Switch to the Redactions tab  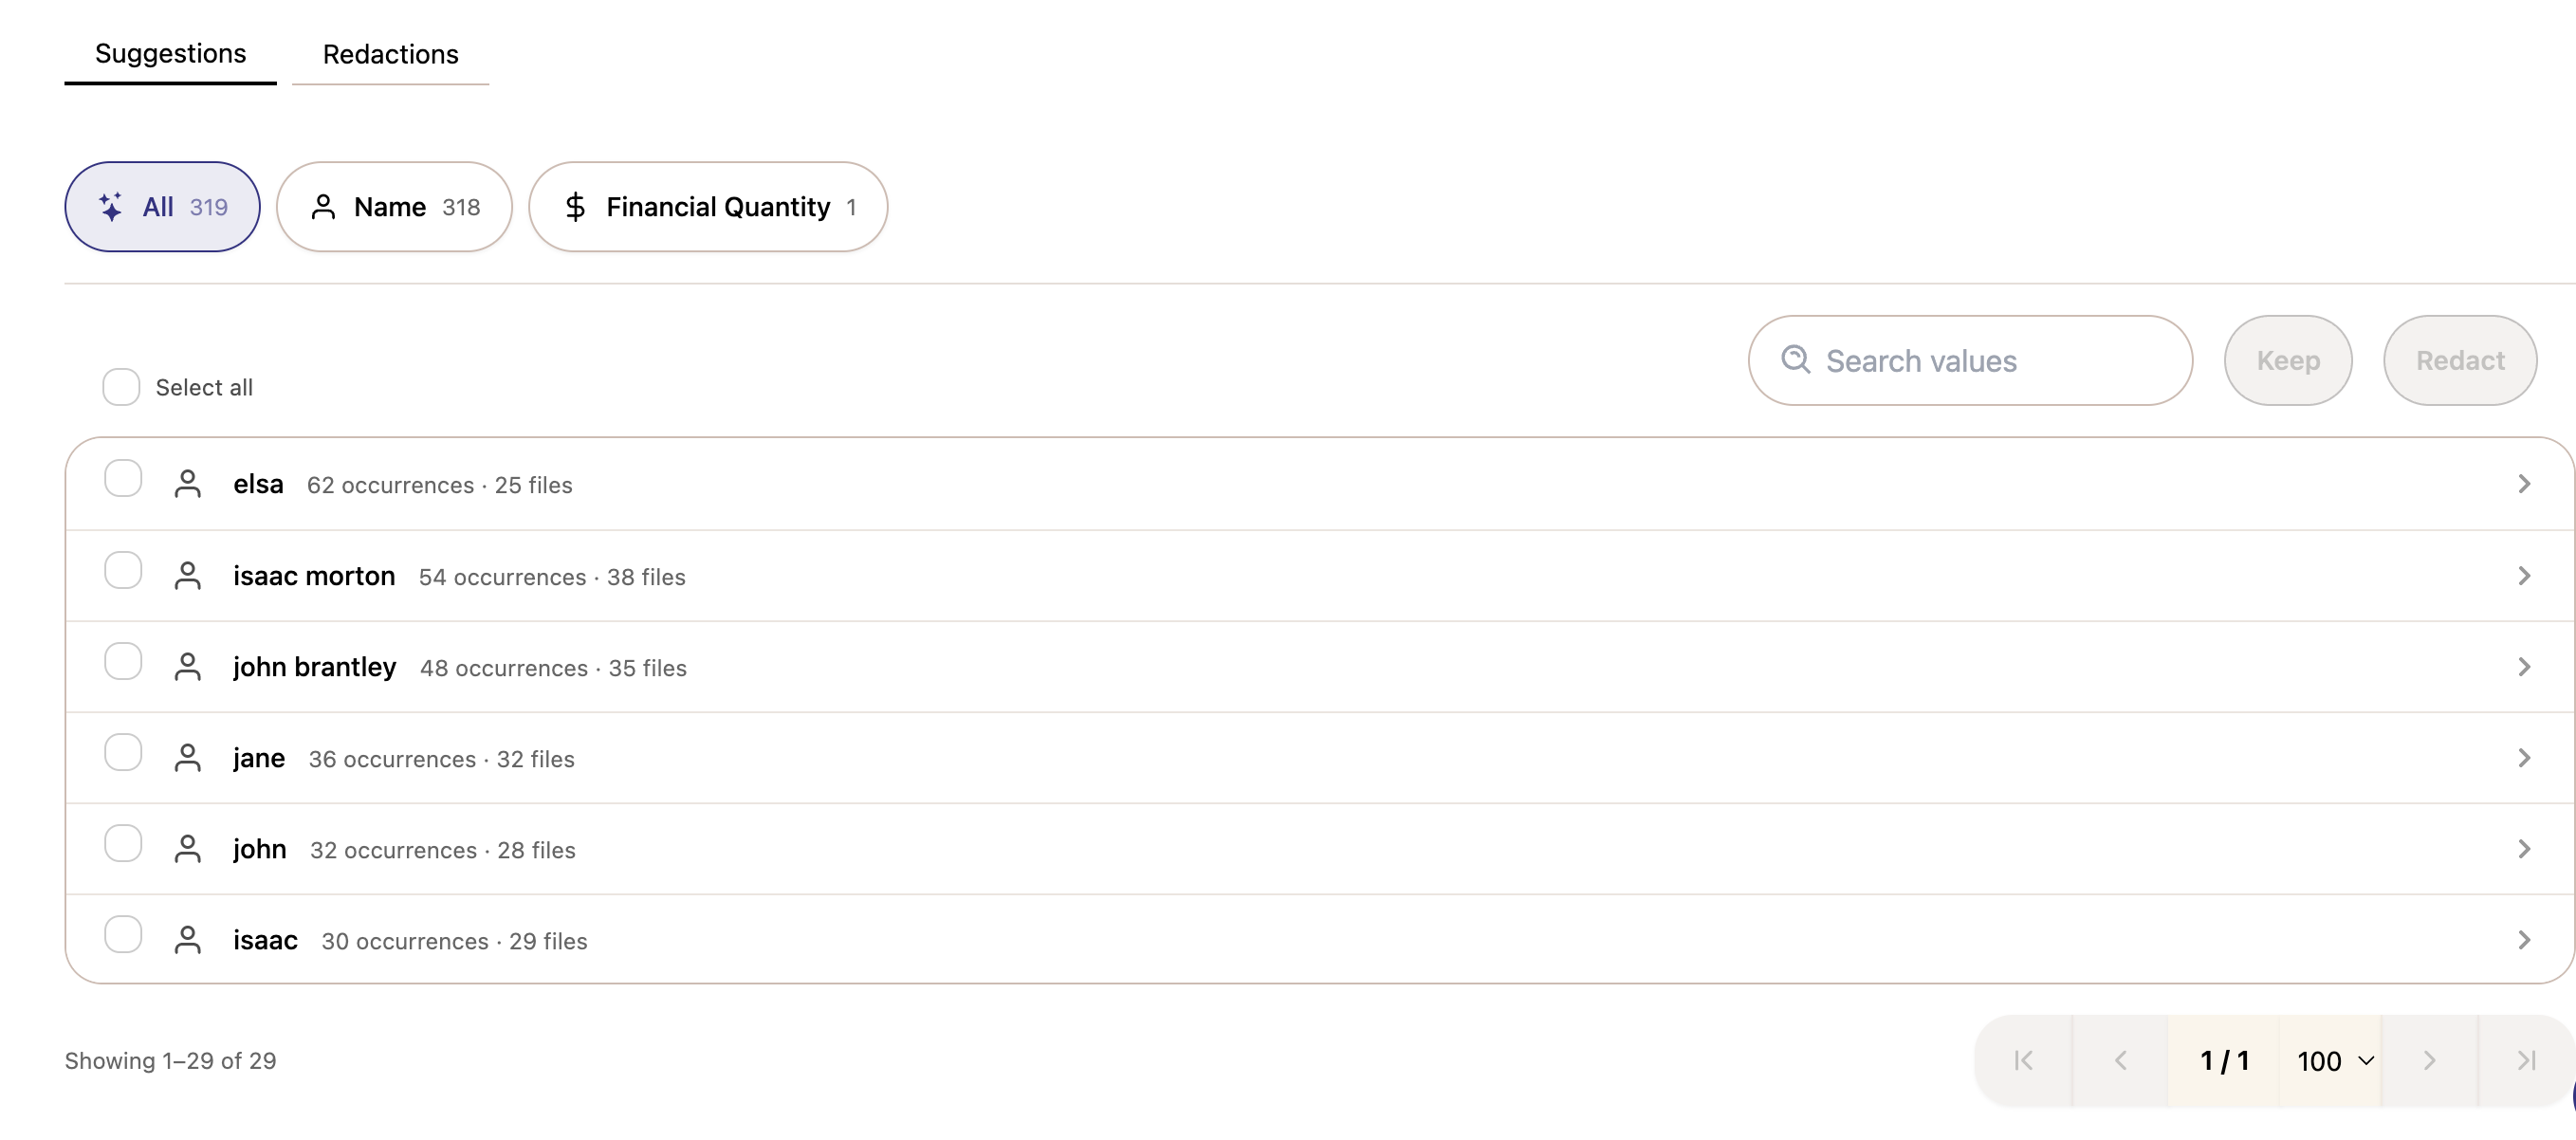tap(391, 54)
